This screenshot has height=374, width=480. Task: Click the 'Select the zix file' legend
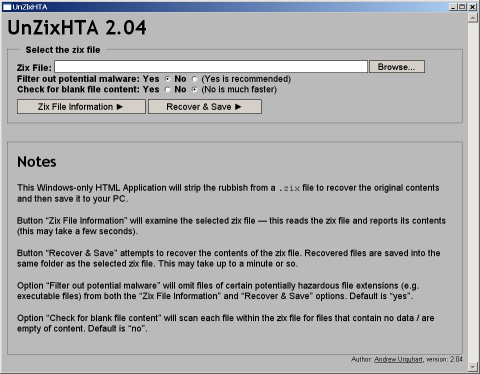pos(63,50)
